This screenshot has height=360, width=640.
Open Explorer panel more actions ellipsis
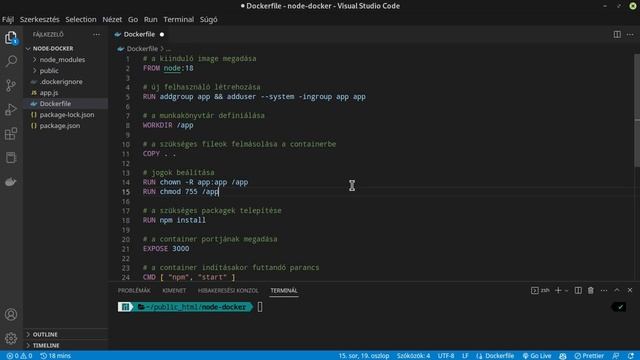96,35
